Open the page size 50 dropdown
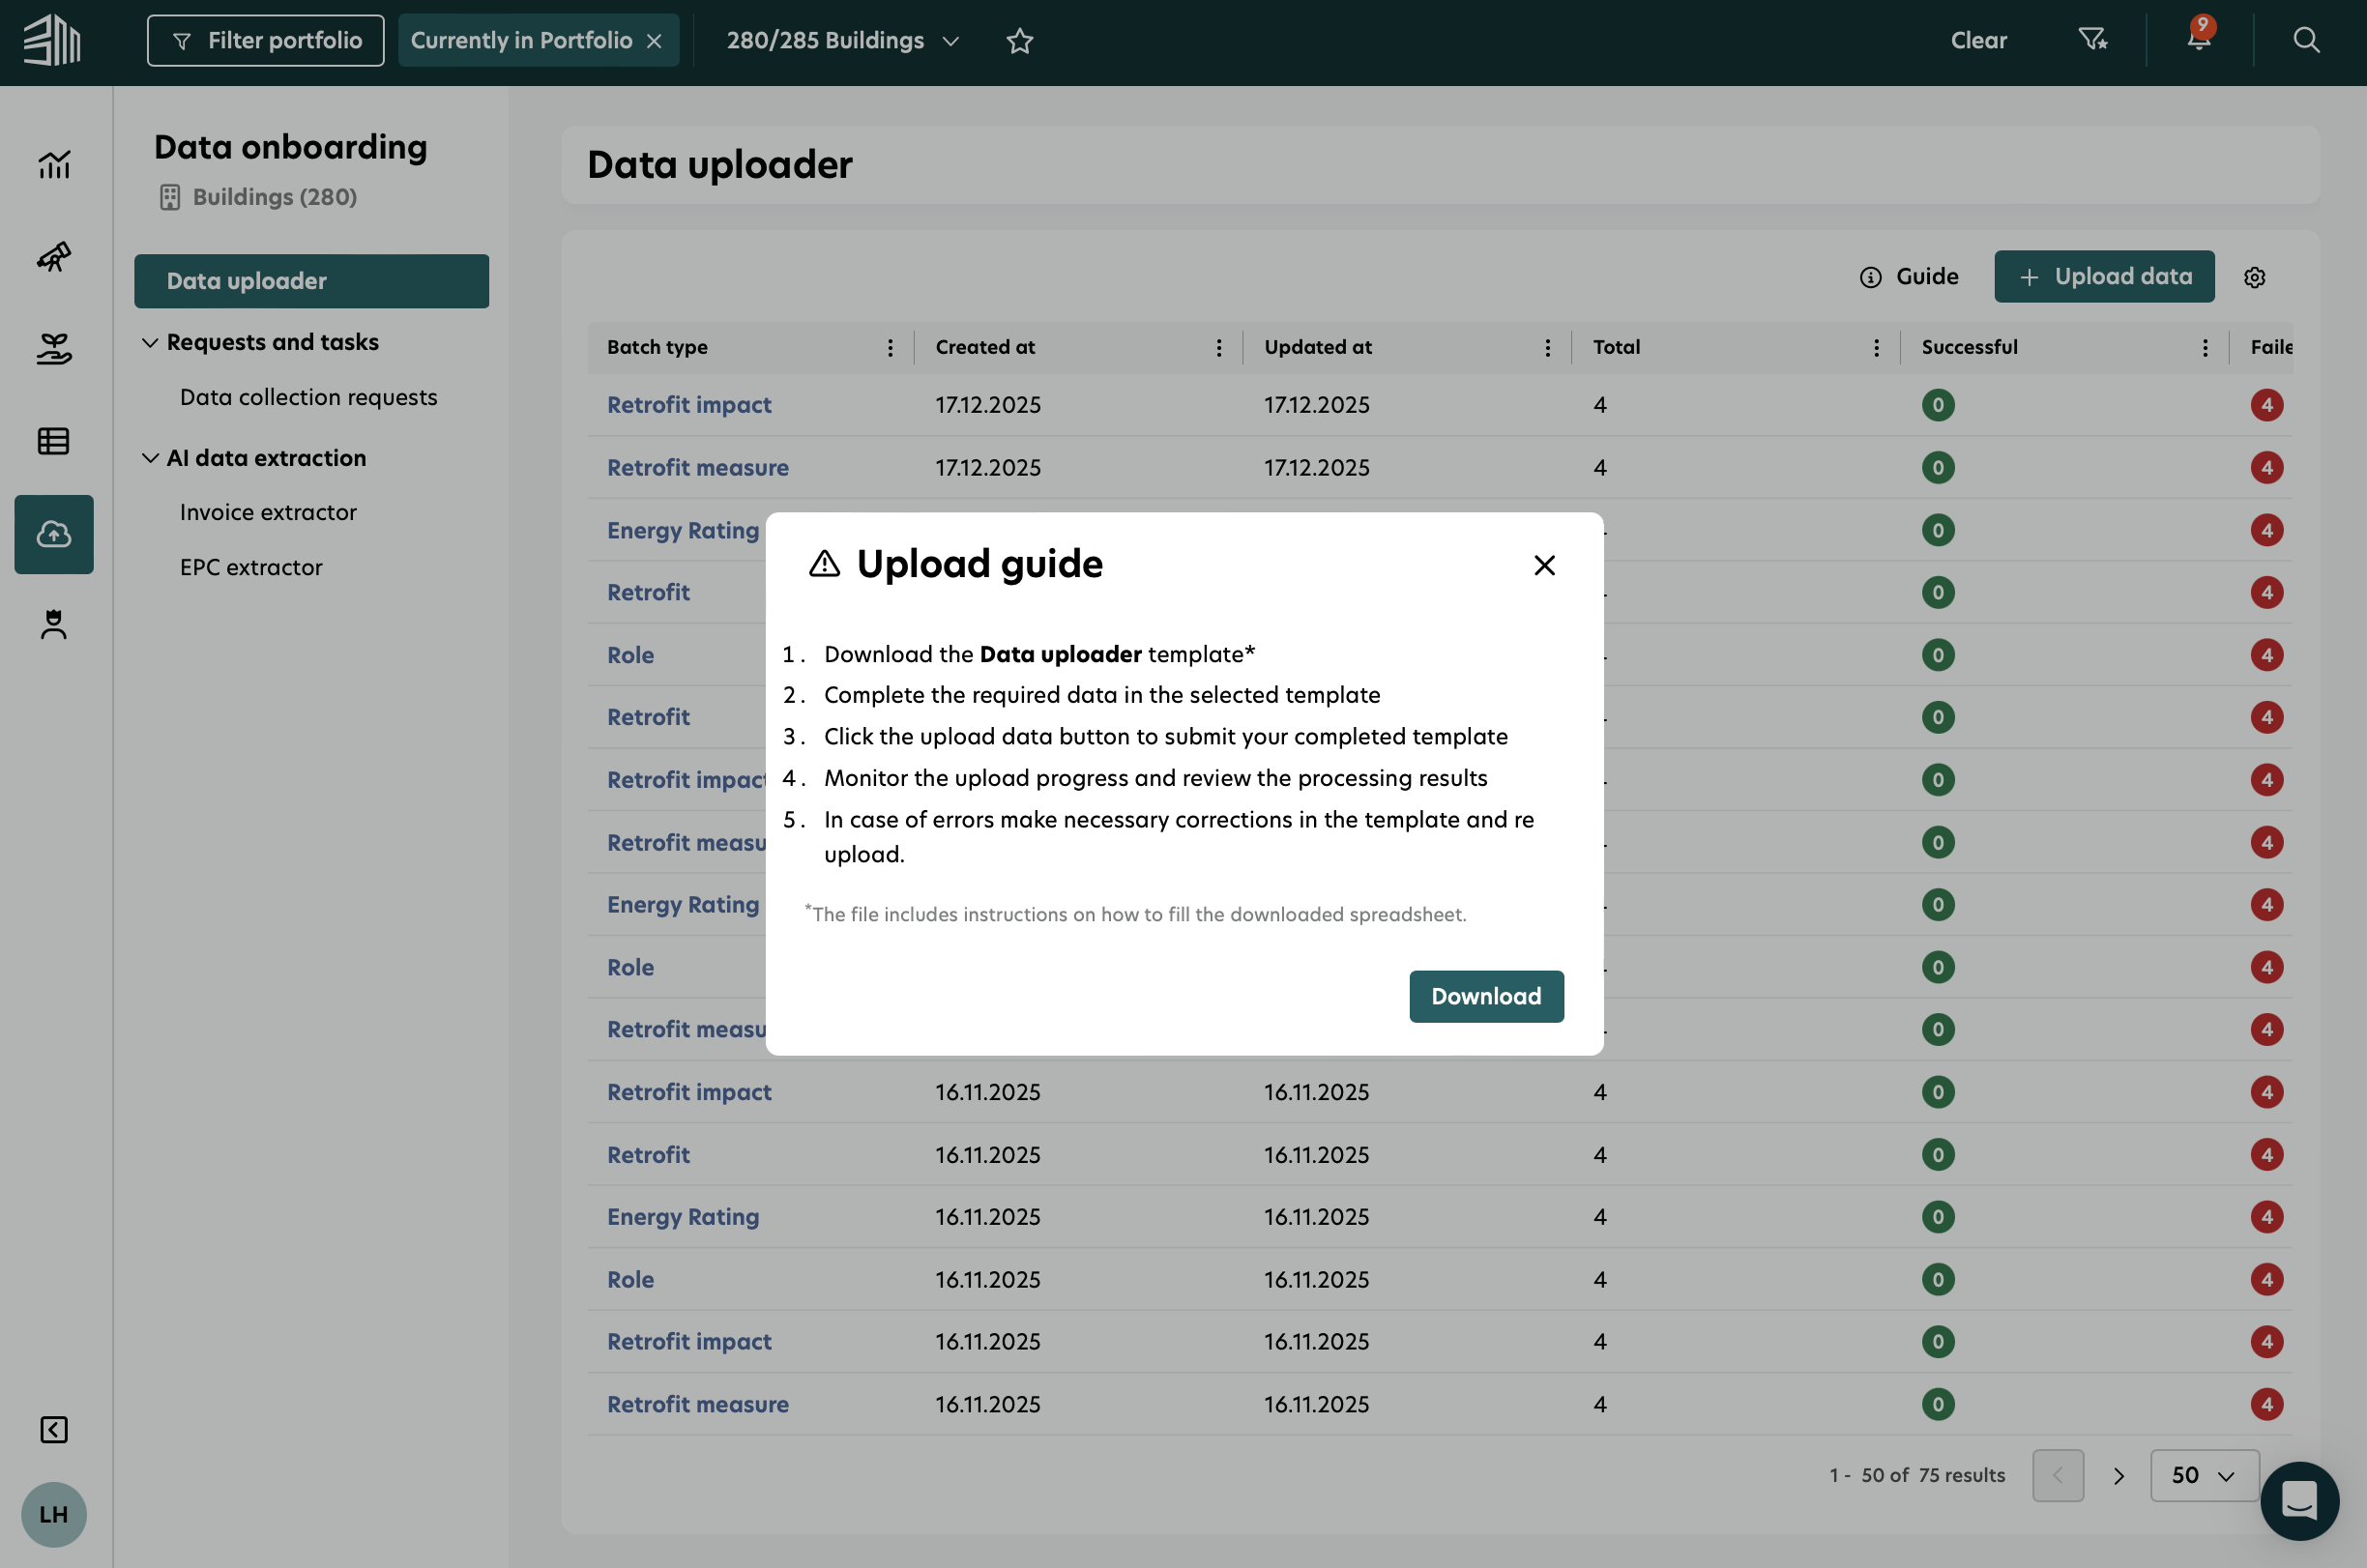This screenshot has width=2367, height=1568. click(x=2203, y=1475)
